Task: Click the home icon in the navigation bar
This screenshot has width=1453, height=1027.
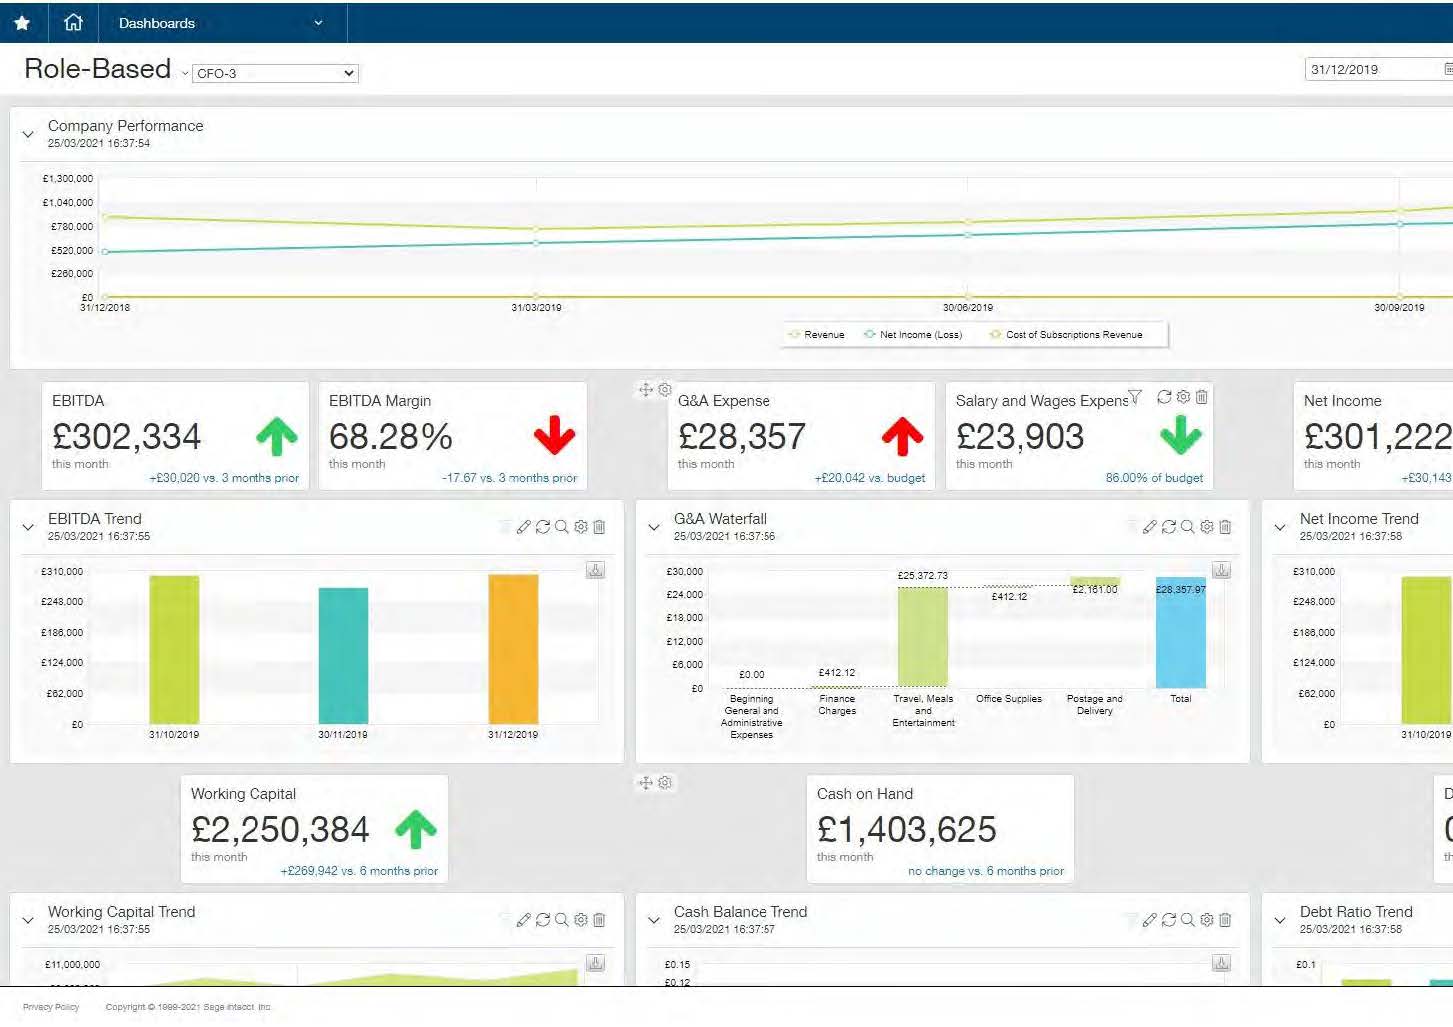Action: pyautogui.click(x=72, y=22)
